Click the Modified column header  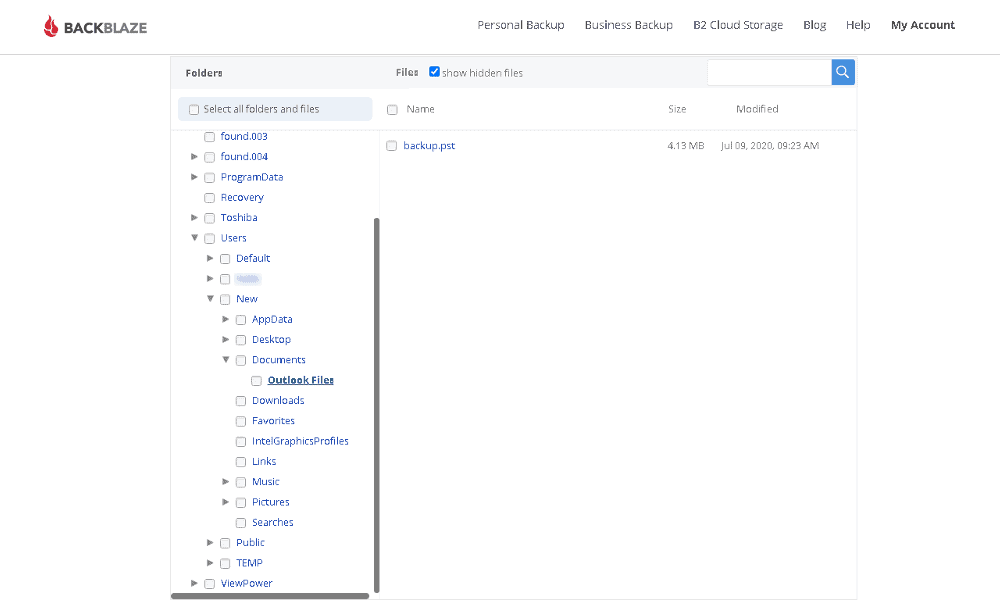tap(757, 109)
